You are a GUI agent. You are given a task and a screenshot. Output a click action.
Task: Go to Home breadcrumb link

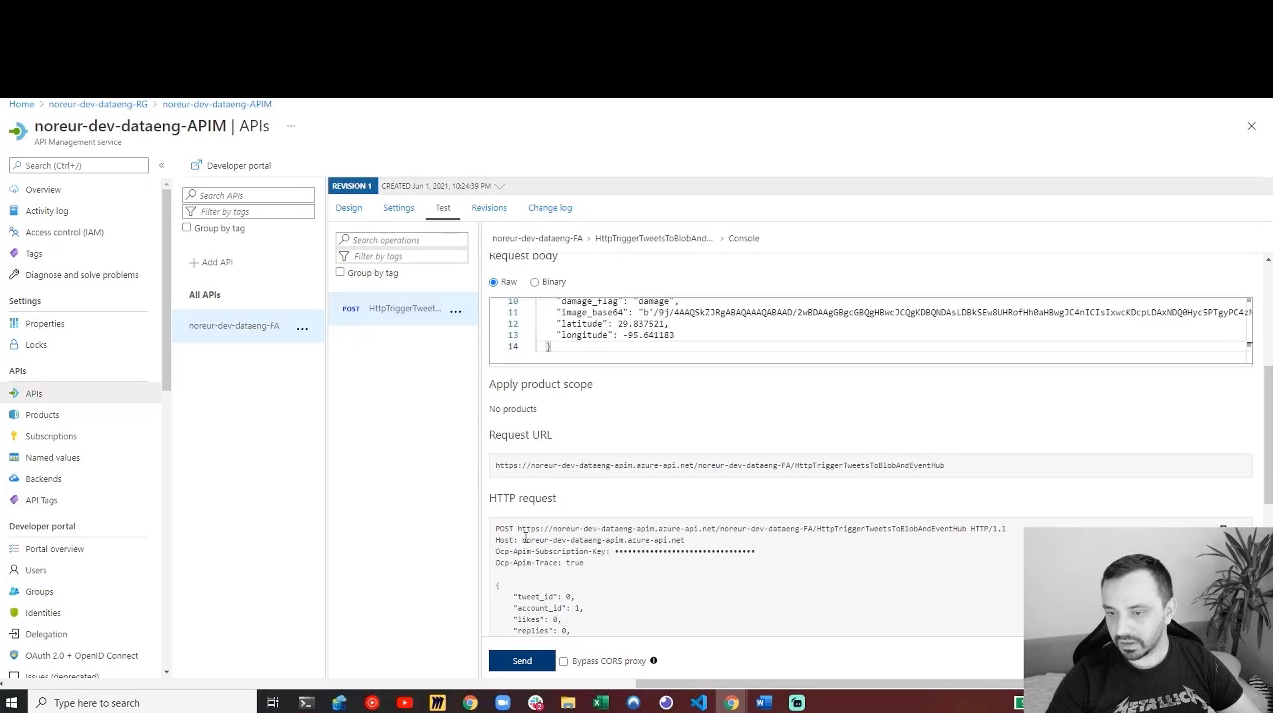[x=22, y=104]
